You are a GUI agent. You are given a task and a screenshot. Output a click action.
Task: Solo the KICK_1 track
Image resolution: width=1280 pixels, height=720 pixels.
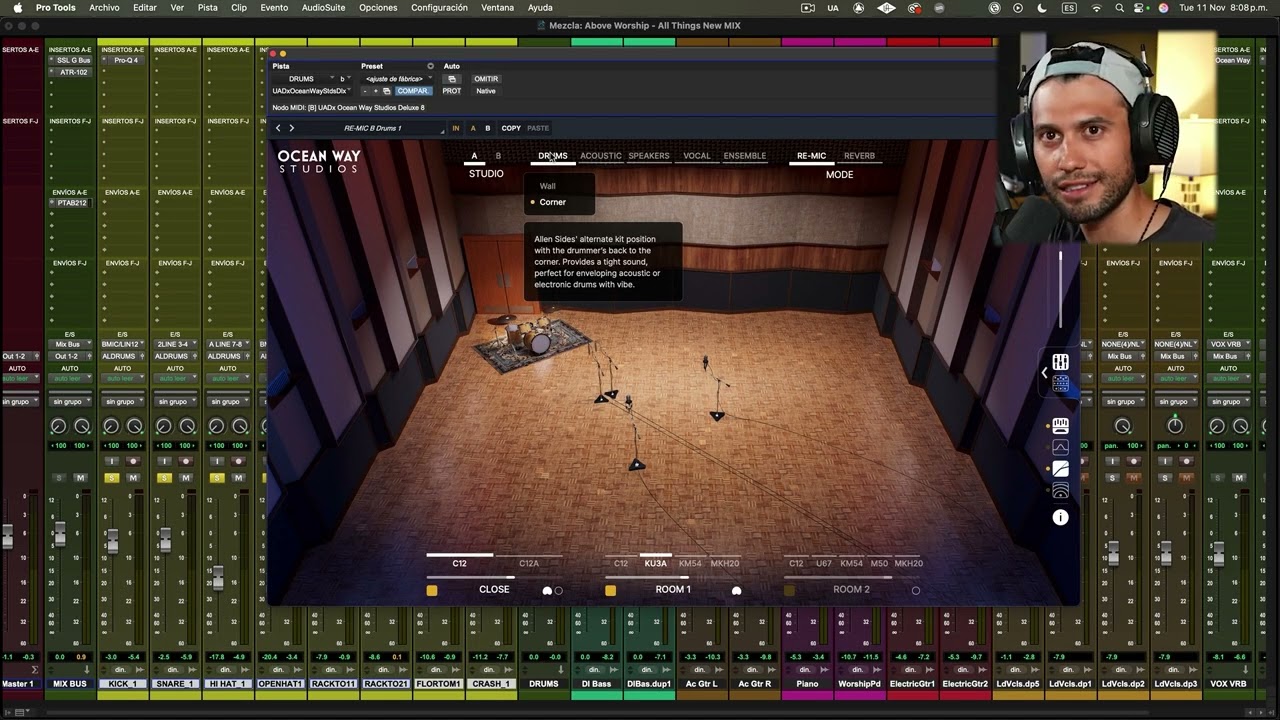click(111, 478)
